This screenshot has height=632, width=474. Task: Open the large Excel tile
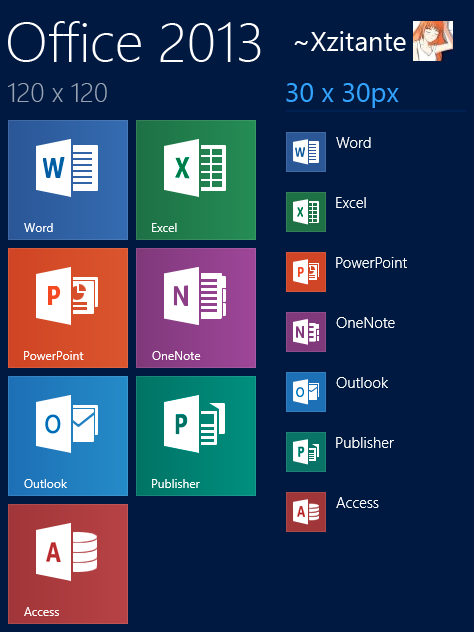pos(196,180)
